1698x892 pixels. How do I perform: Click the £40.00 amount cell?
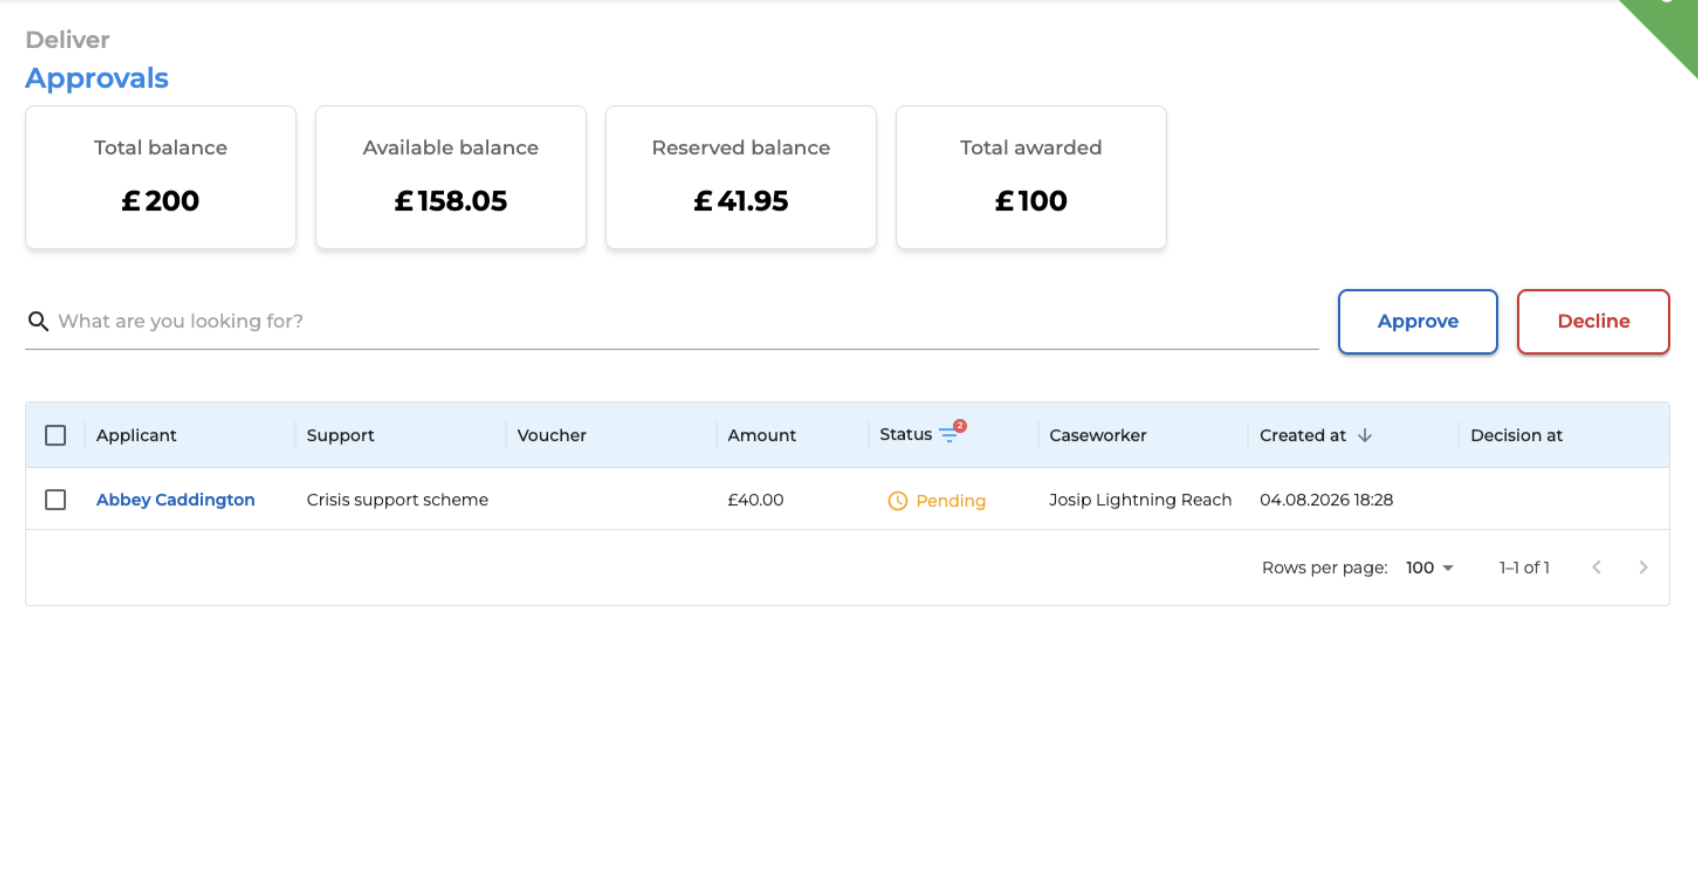[x=755, y=499]
